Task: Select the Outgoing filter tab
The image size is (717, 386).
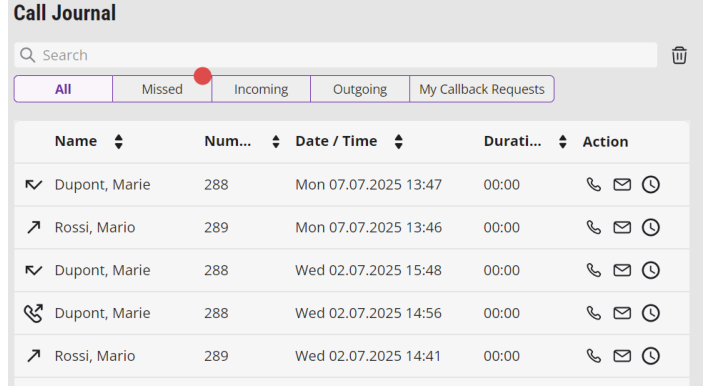Action: tap(360, 89)
